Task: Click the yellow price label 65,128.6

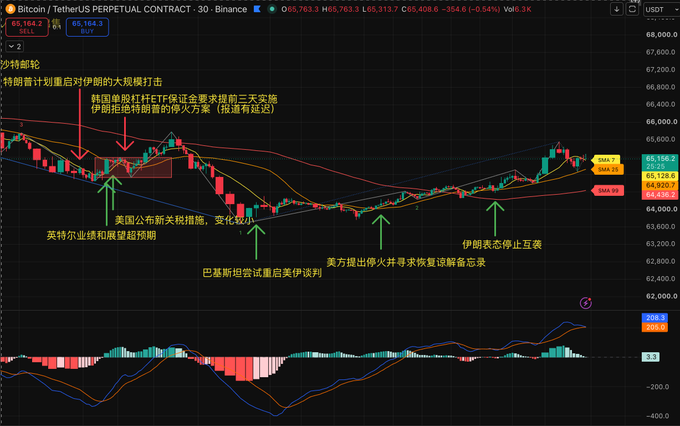Action: tap(660, 176)
